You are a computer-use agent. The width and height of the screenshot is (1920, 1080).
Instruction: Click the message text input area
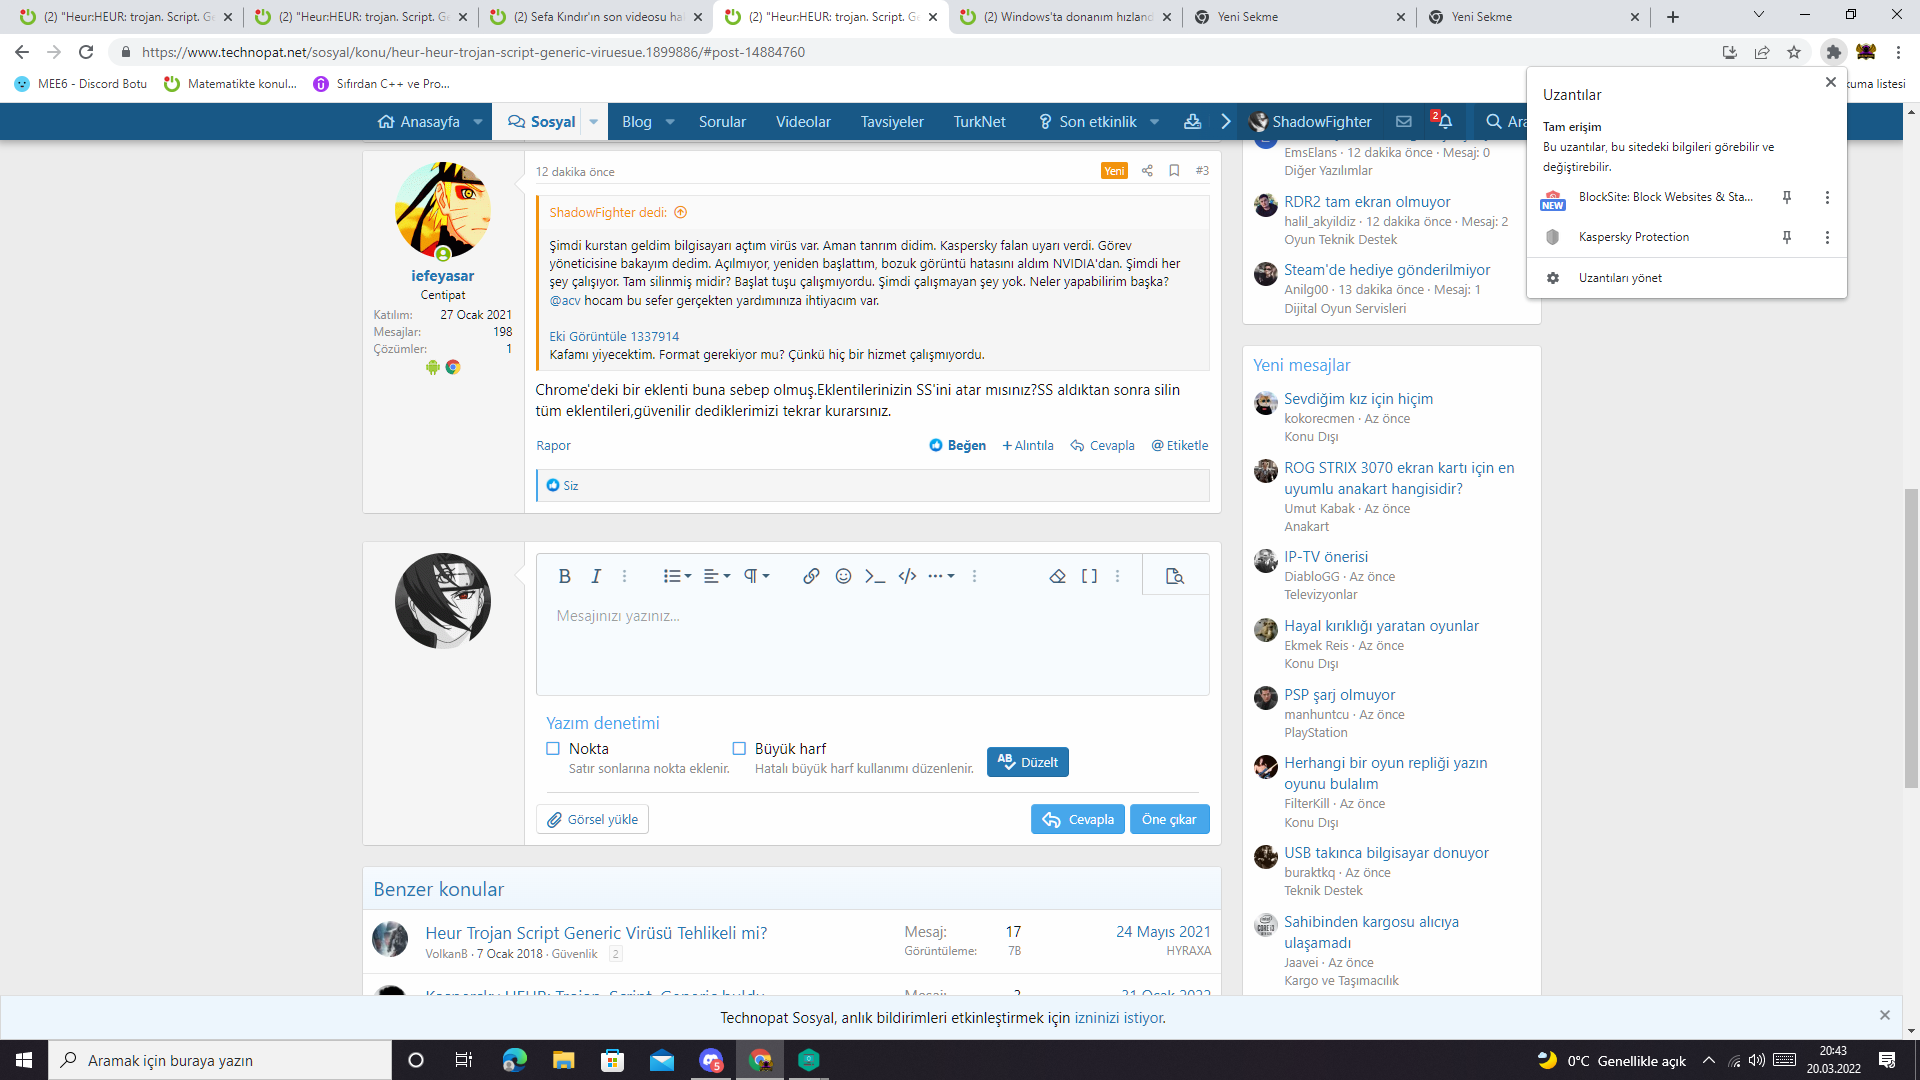point(872,645)
